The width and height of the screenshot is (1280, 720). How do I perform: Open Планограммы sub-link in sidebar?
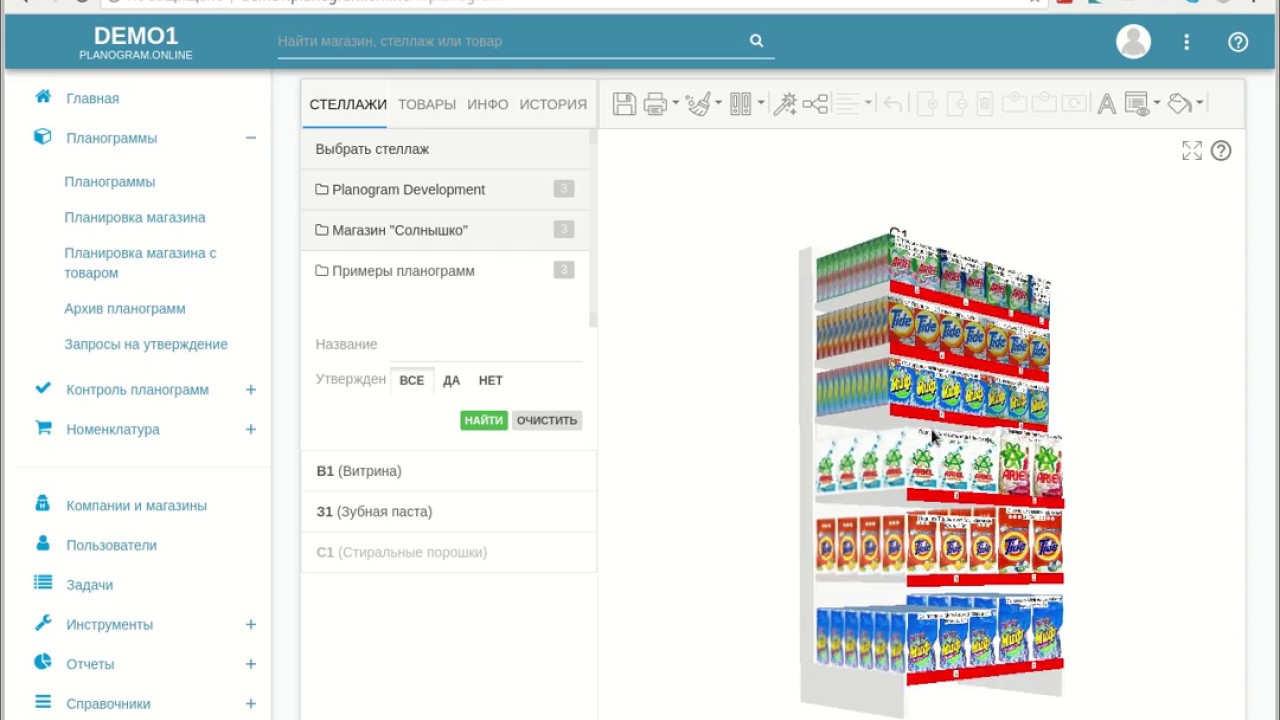(x=110, y=182)
